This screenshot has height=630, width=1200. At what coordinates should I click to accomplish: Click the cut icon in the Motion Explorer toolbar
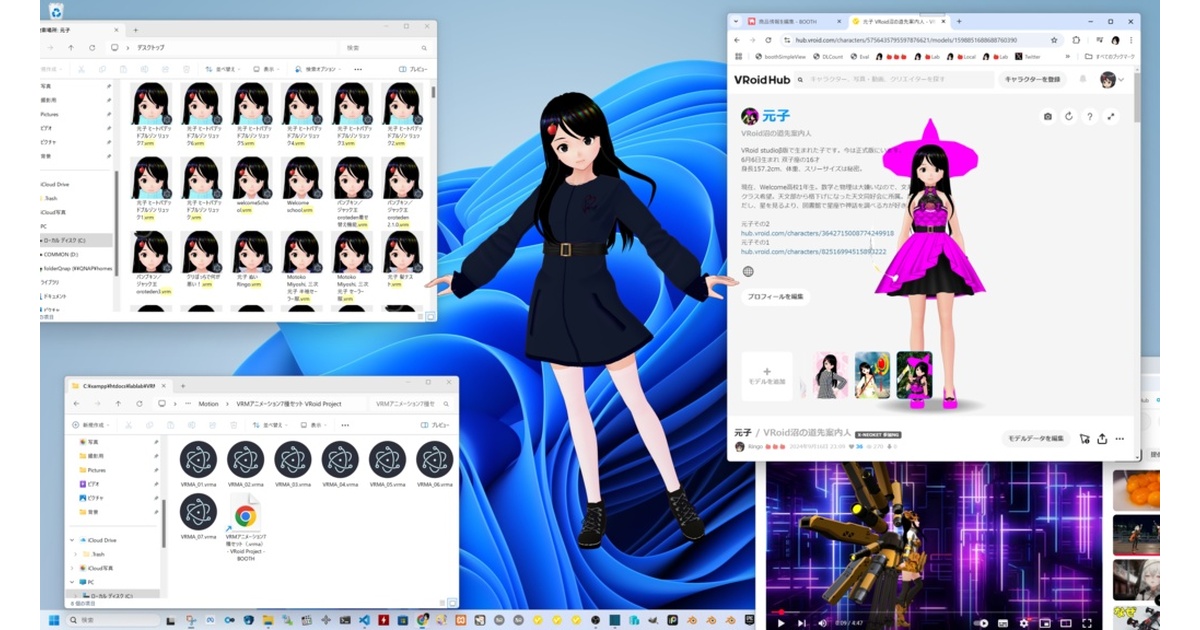click(130, 425)
